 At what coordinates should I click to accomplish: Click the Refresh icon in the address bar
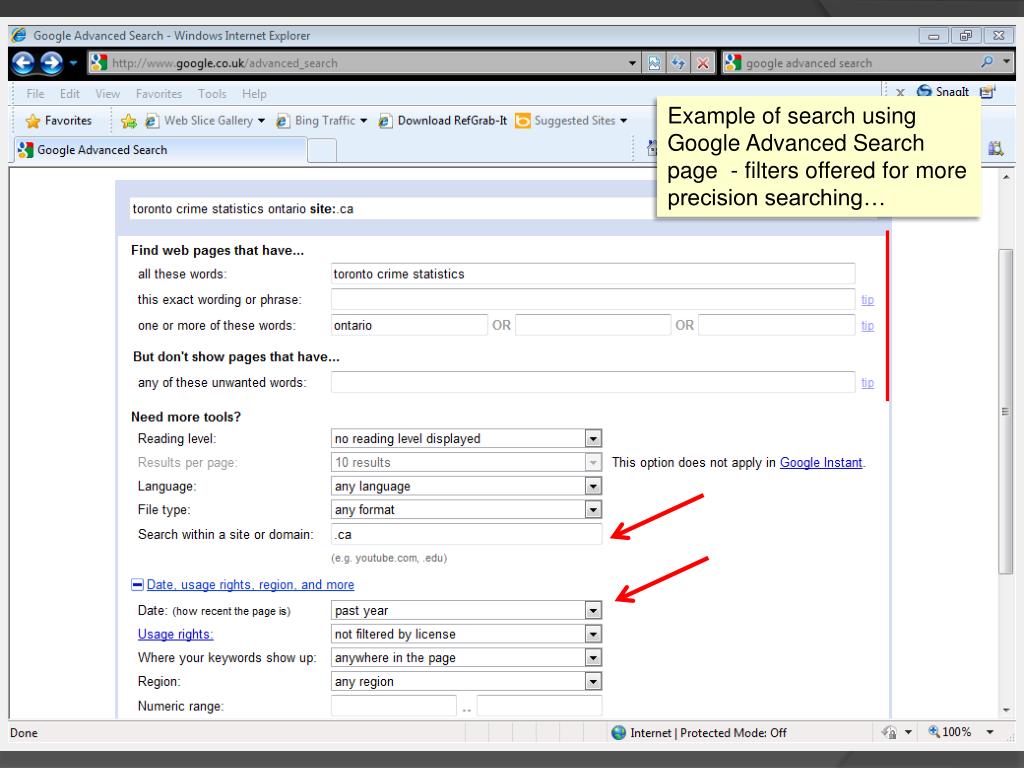(x=679, y=63)
